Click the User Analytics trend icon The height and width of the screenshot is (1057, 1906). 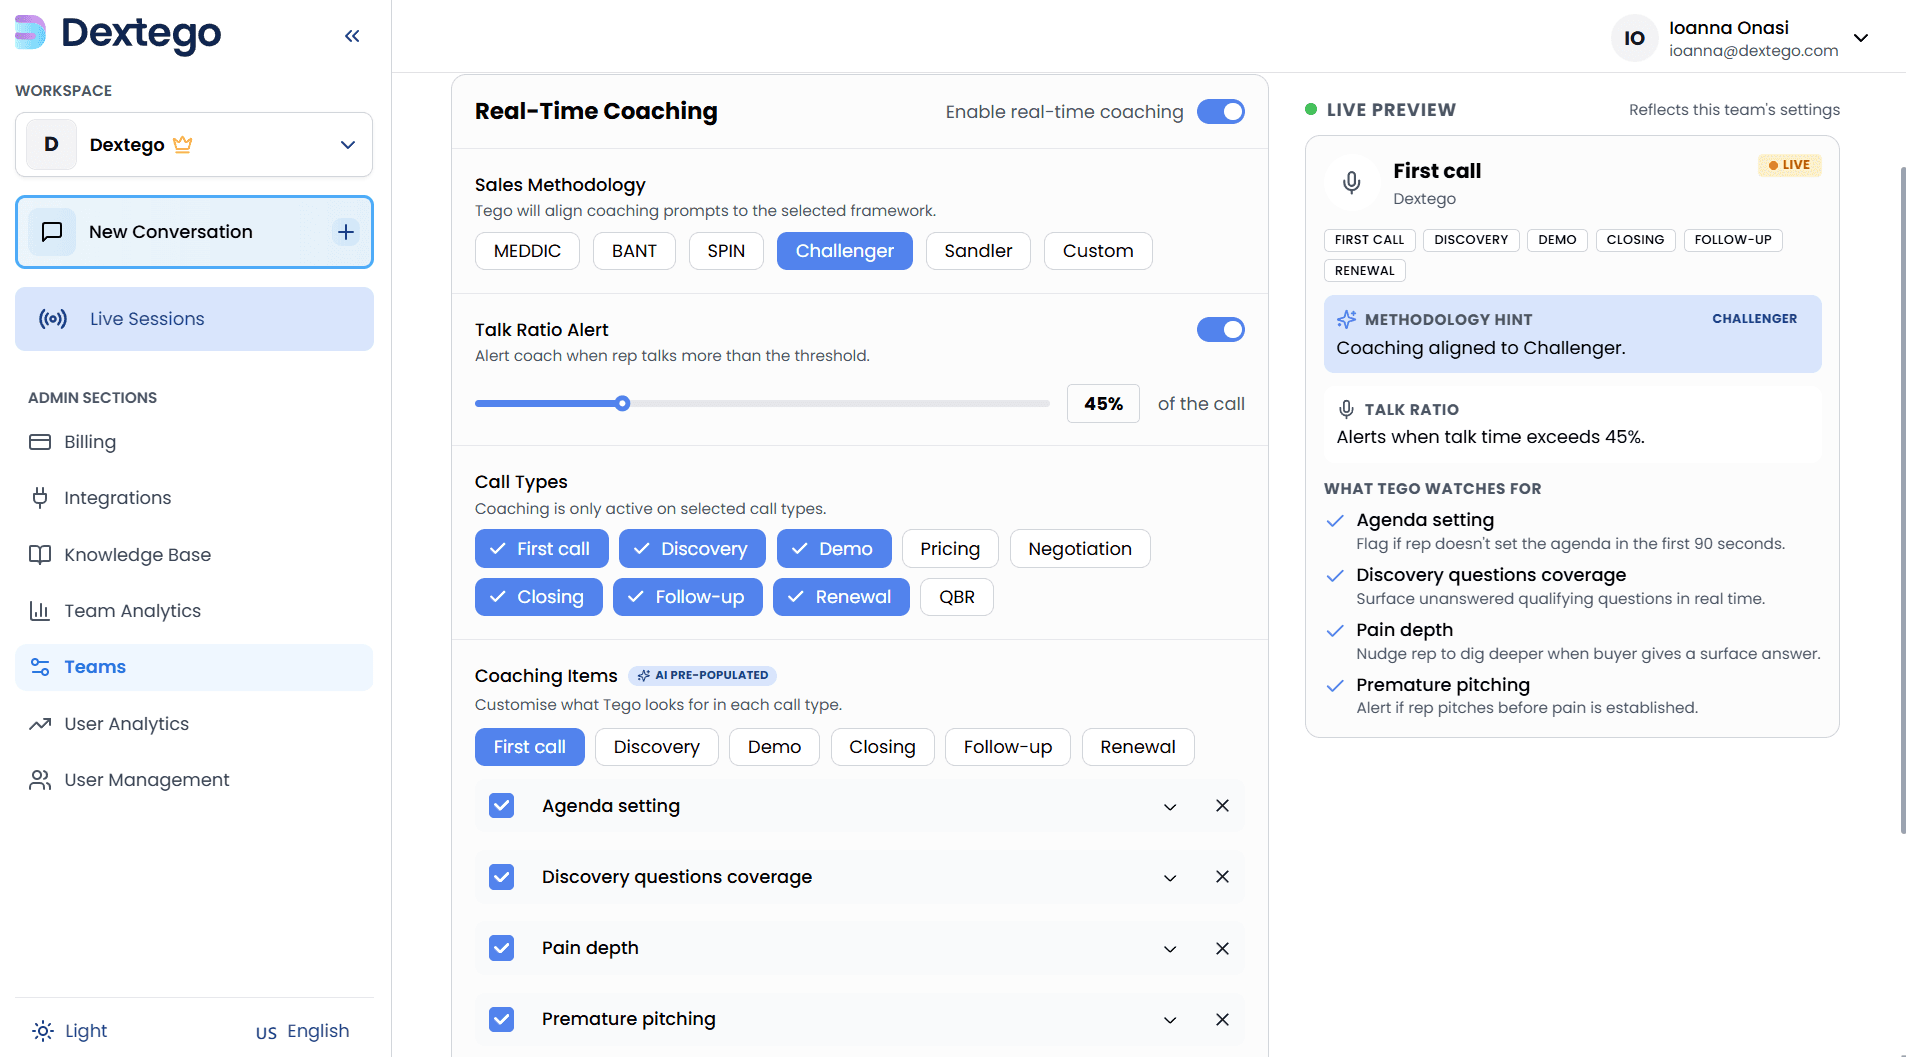(40, 724)
